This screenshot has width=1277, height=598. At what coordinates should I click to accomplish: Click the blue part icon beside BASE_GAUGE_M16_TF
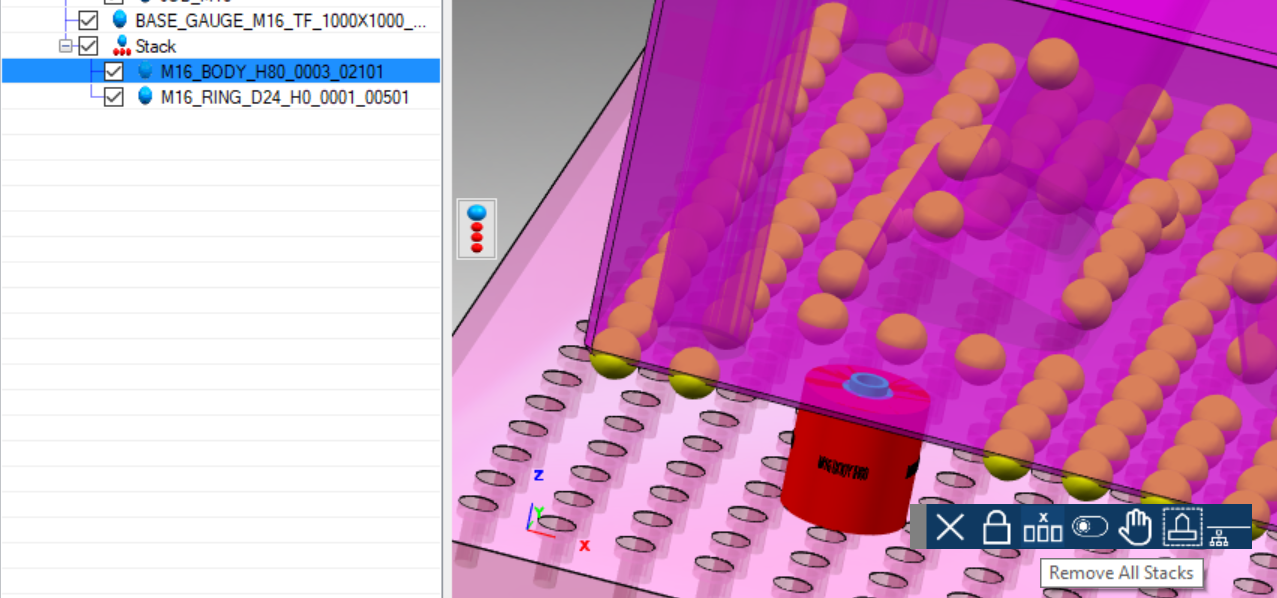tap(120, 20)
